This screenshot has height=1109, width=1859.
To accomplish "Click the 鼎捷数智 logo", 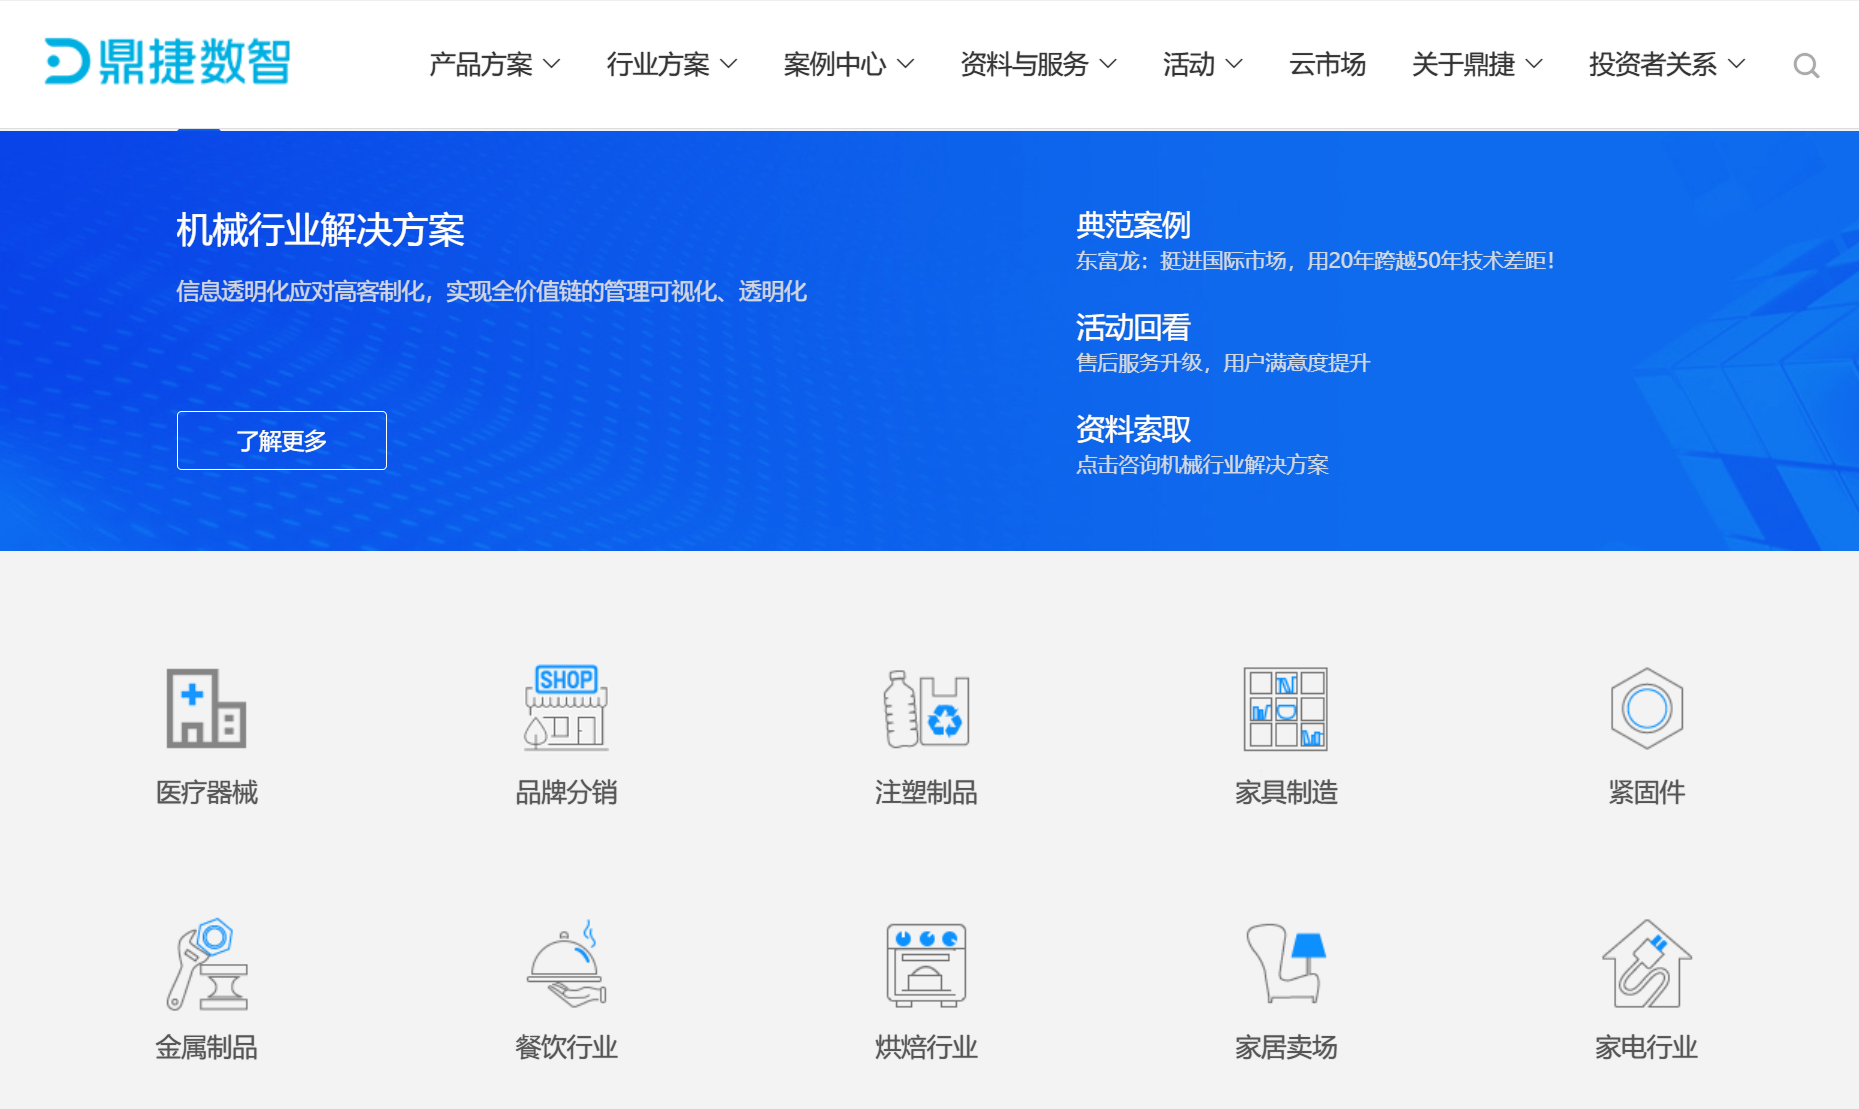I will [x=165, y=63].
